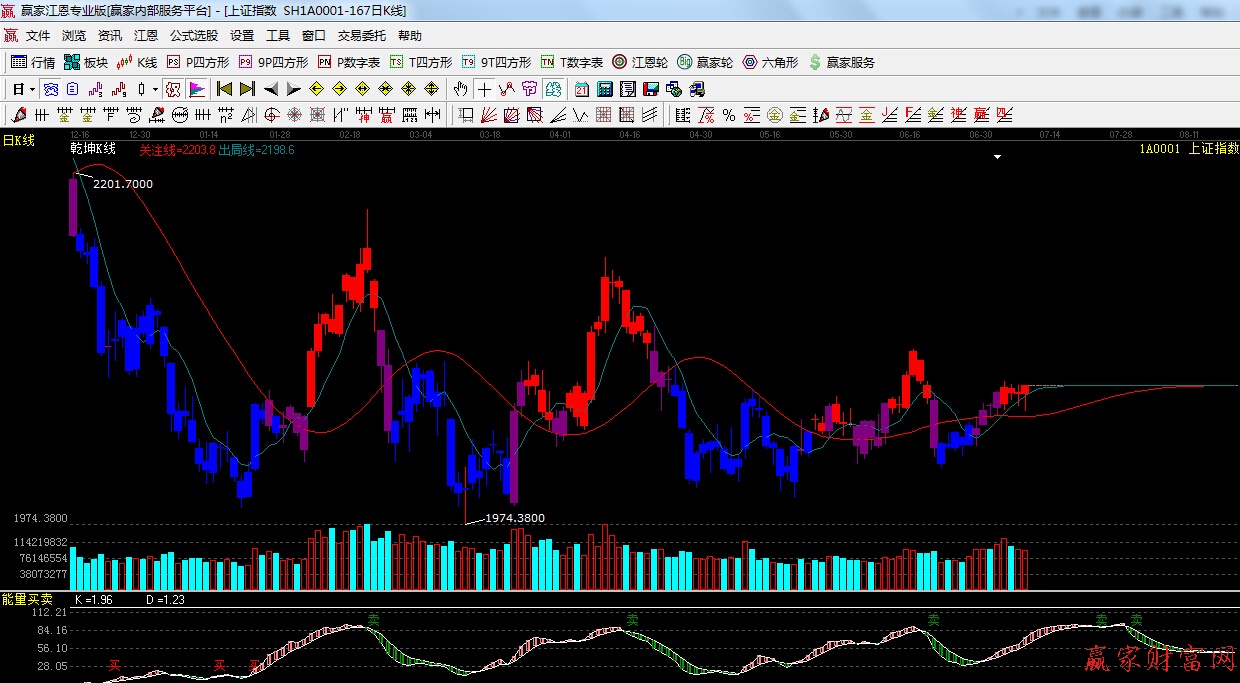Click the red floppy save icon
Viewport: 1240px width, 683px height.
pos(651,89)
